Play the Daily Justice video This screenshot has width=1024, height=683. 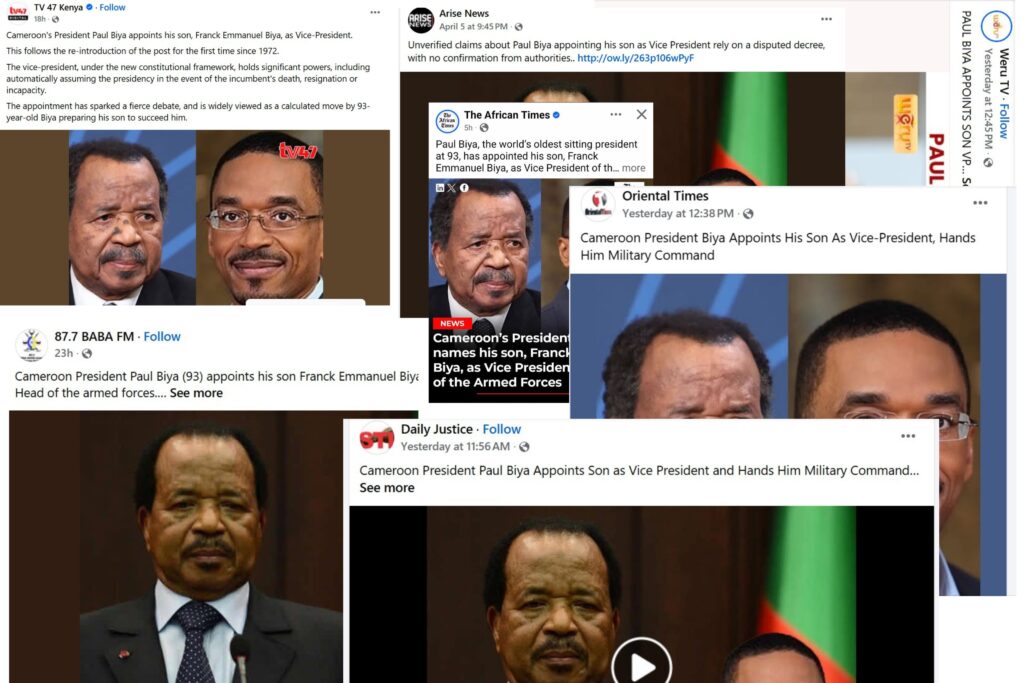[x=641, y=664]
